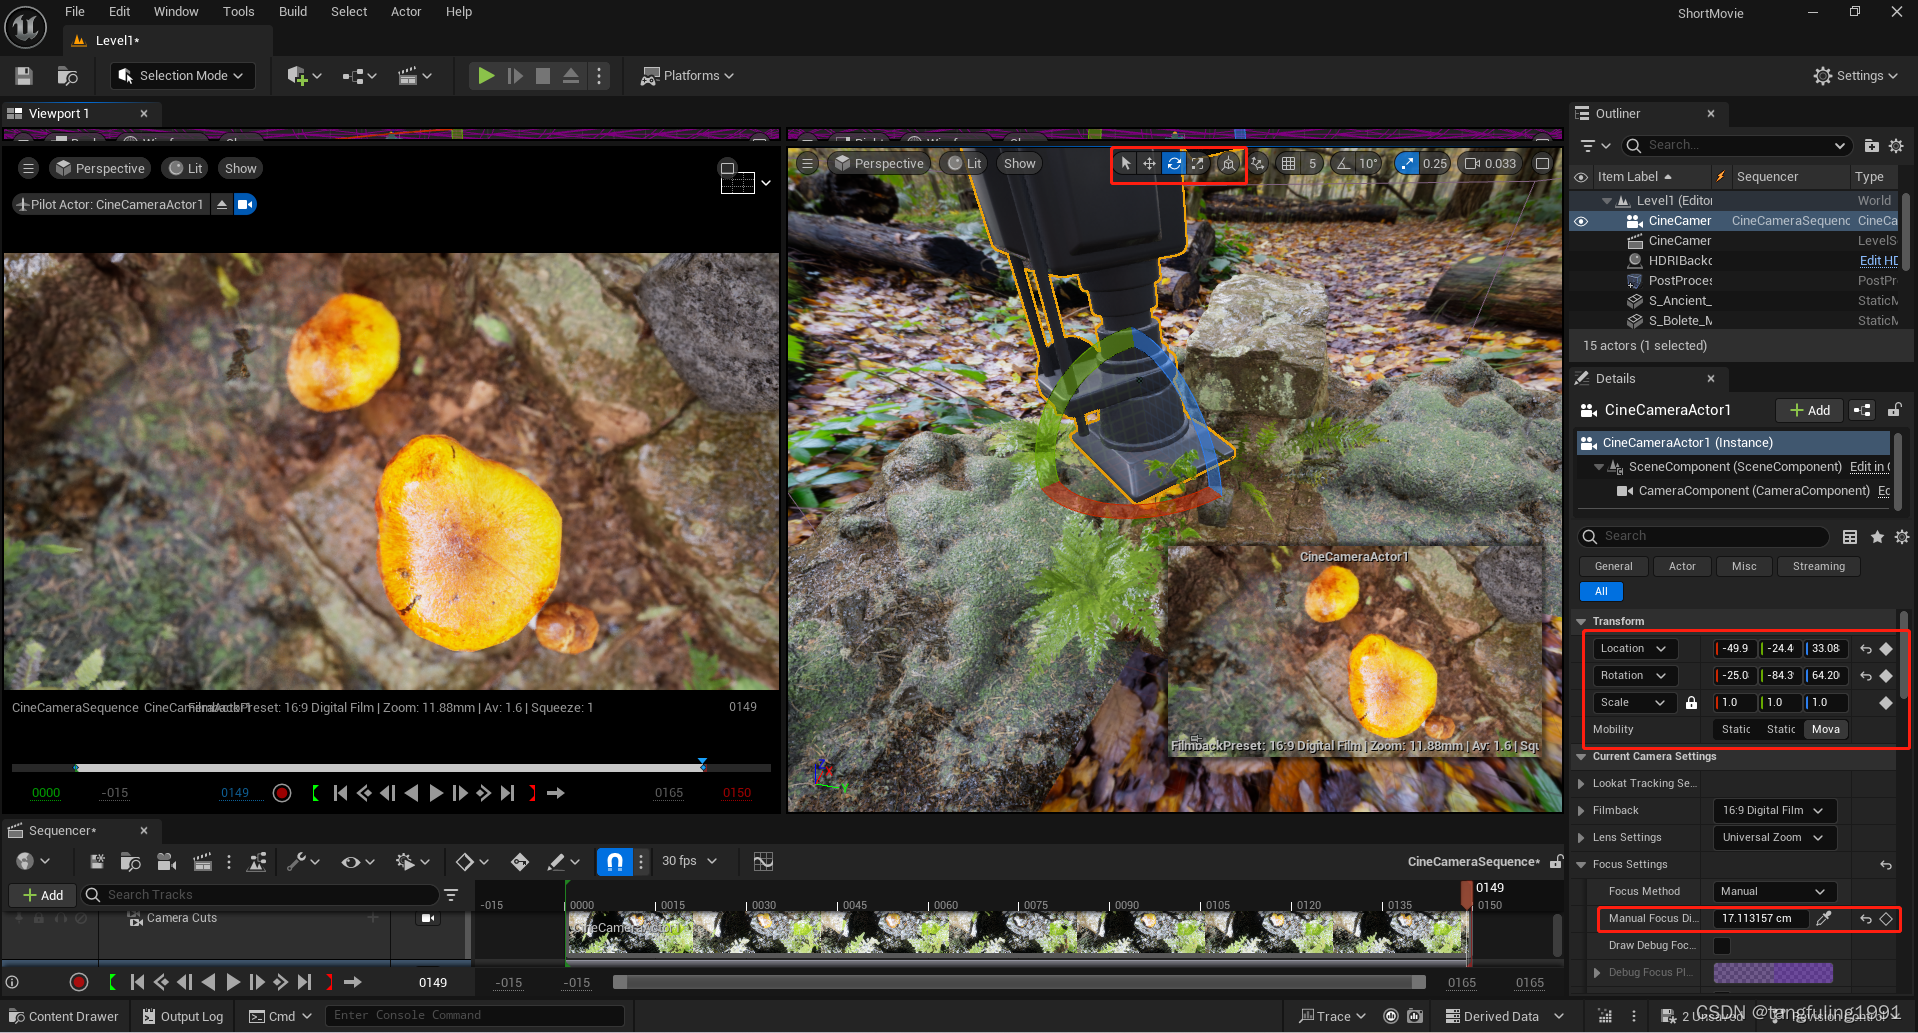
Task: Render this movie using clapperboard icon
Action: click(x=202, y=861)
